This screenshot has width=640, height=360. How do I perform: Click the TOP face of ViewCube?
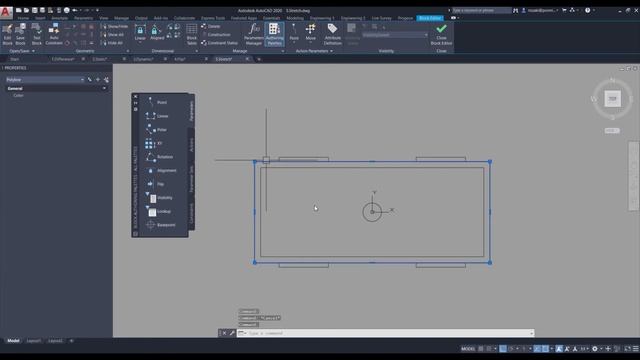(613, 99)
